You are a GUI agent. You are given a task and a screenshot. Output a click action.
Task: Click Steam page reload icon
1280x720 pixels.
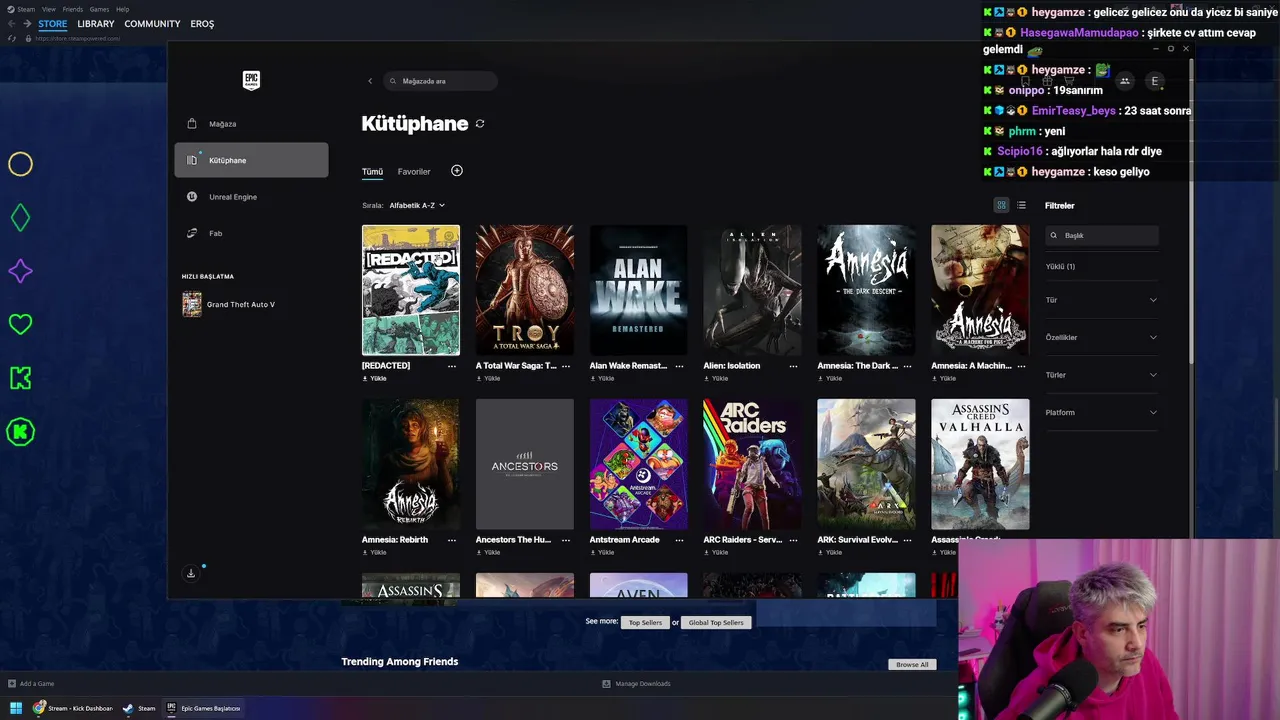tap(12, 38)
